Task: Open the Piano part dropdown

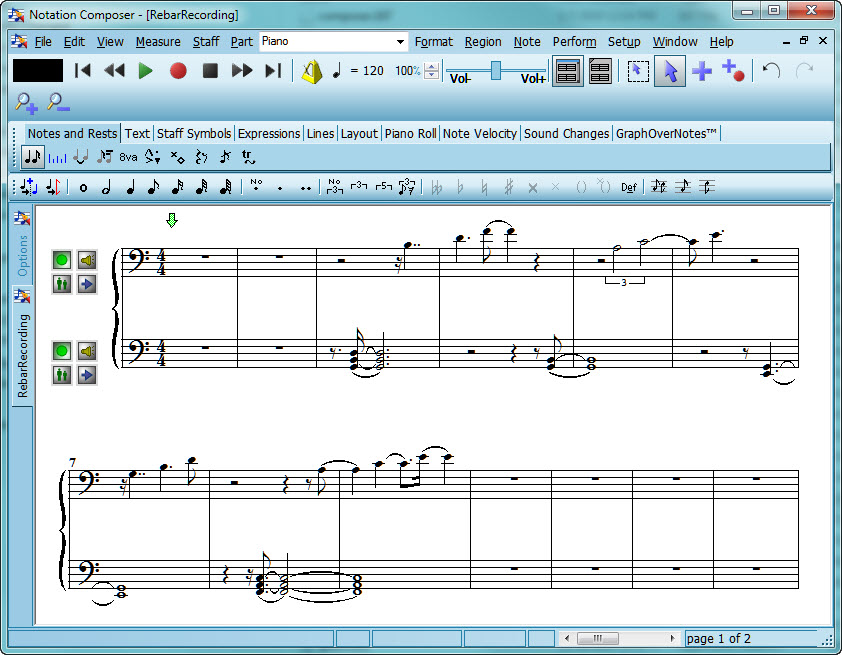Action: pyautogui.click(x=400, y=42)
